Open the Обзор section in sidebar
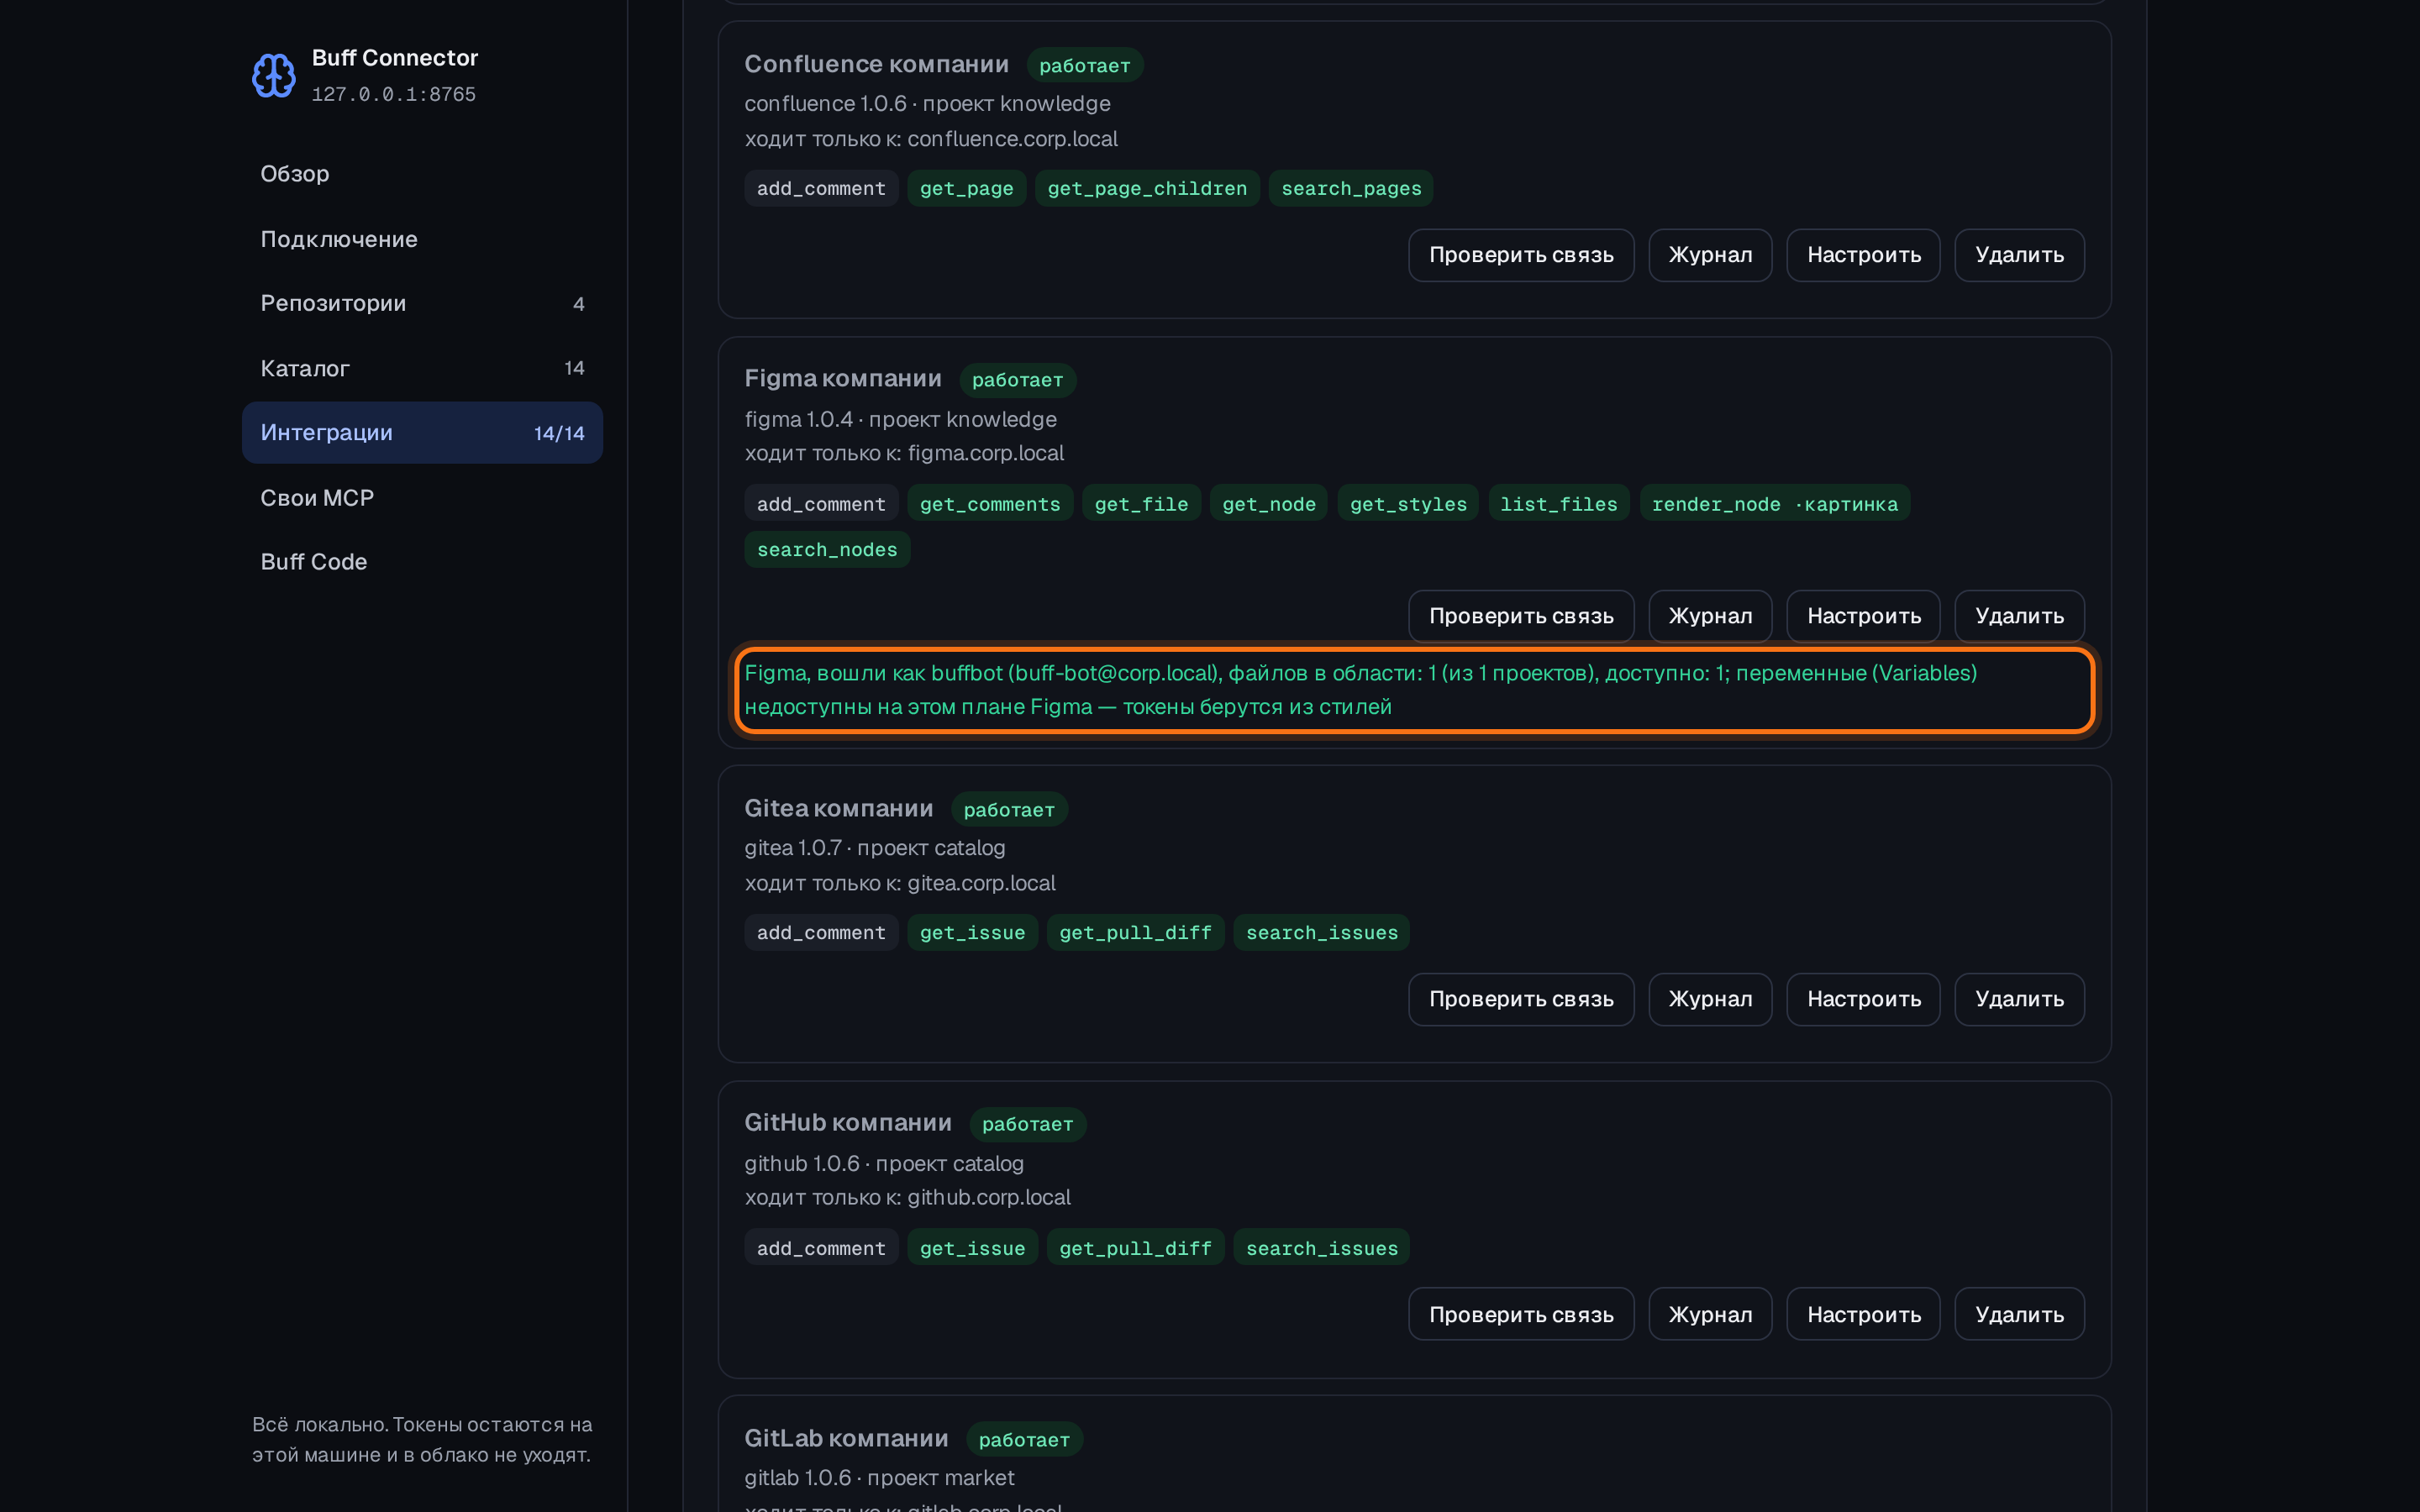2420x1512 pixels. [x=422, y=174]
